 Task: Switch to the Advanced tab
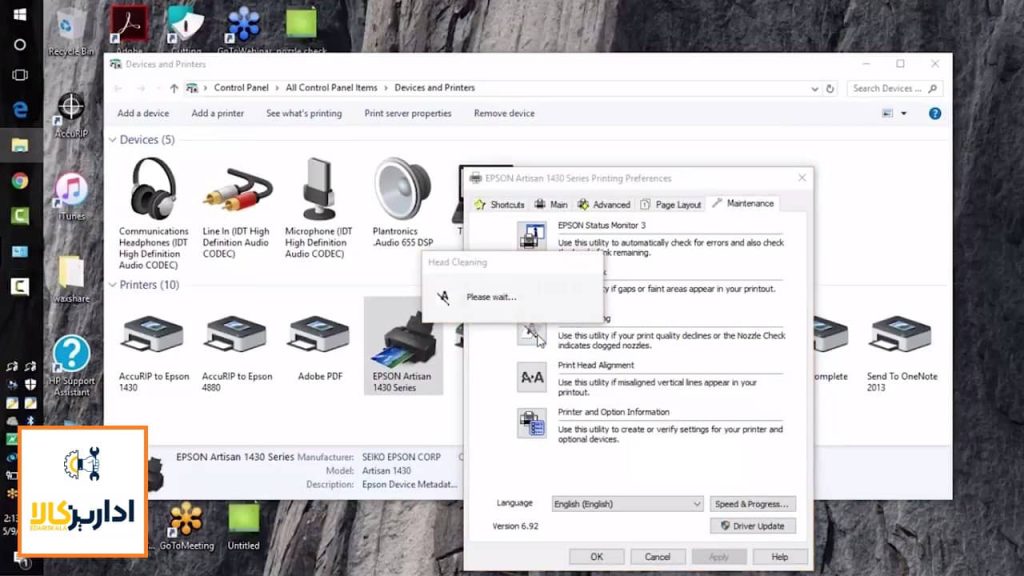(x=604, y=204)
